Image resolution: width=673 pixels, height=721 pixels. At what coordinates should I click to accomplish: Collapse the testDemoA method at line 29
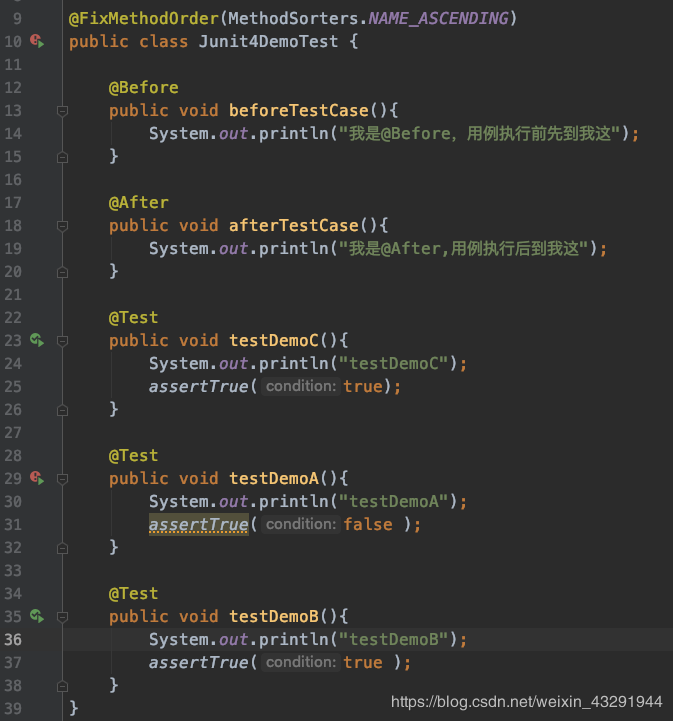coord(63,479)
